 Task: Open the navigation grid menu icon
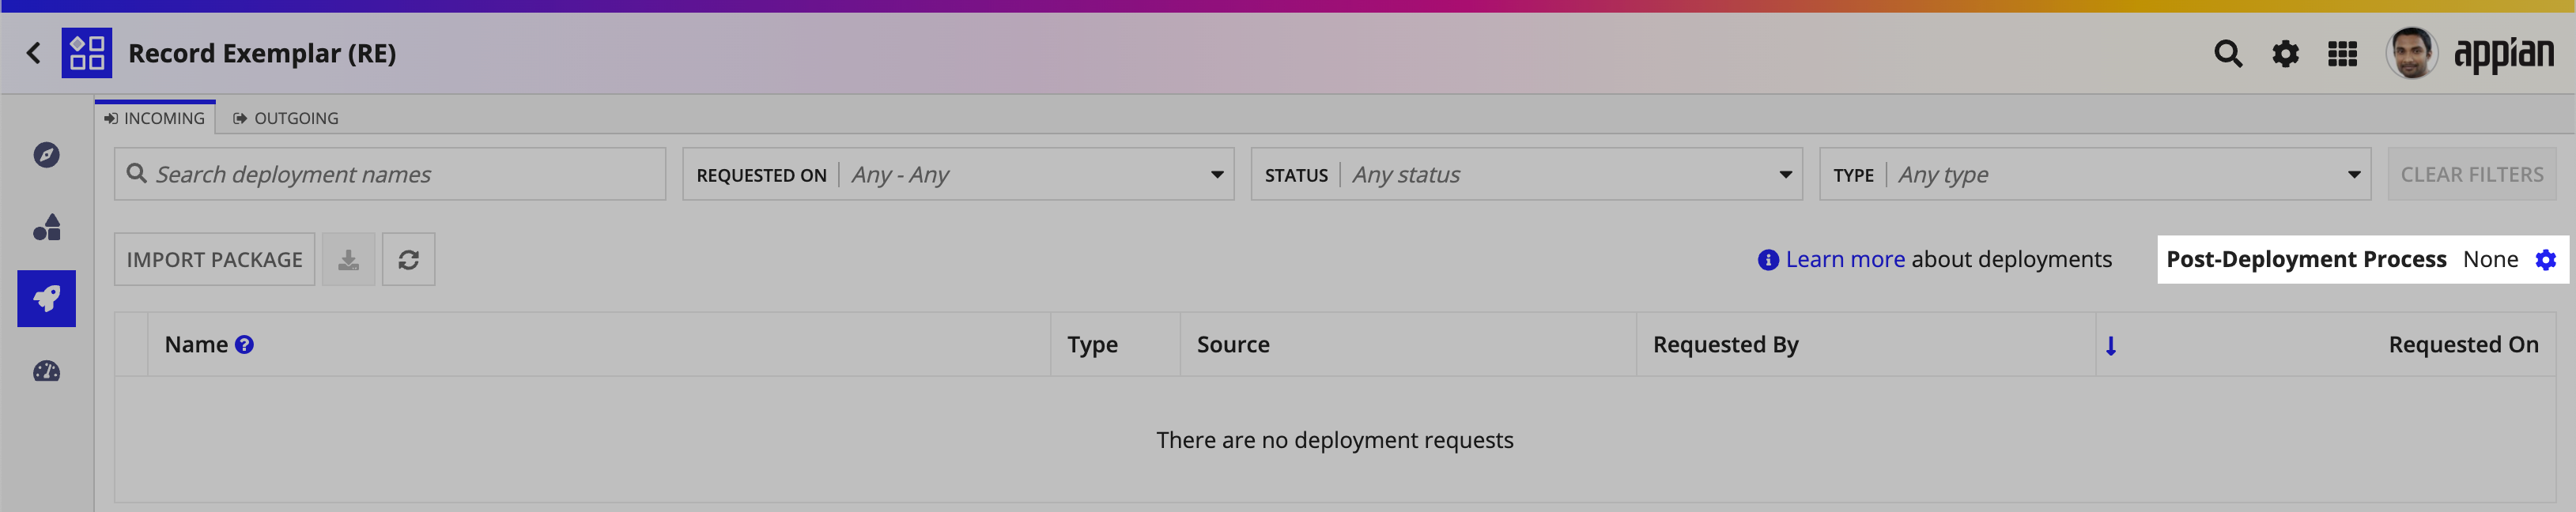pos(2342,54)
